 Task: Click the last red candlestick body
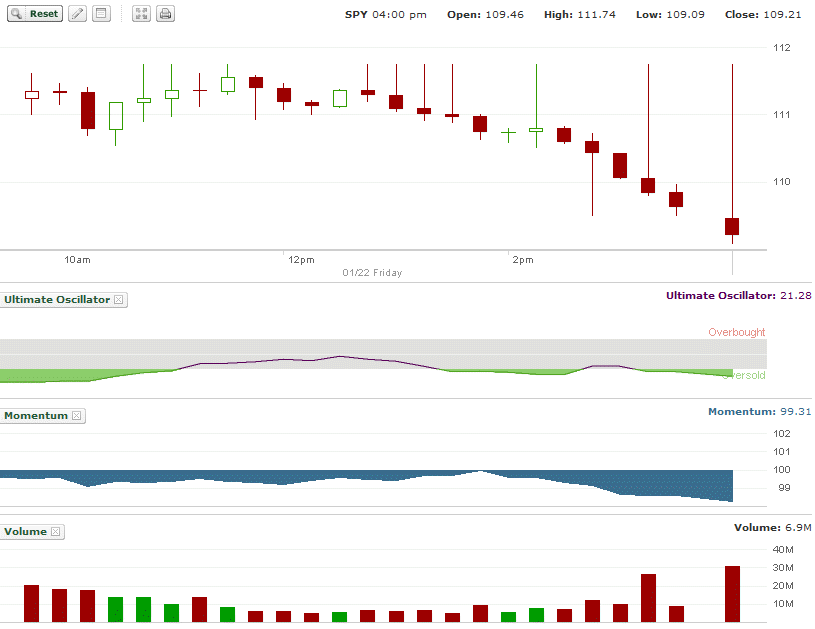(x=732, y=227)
